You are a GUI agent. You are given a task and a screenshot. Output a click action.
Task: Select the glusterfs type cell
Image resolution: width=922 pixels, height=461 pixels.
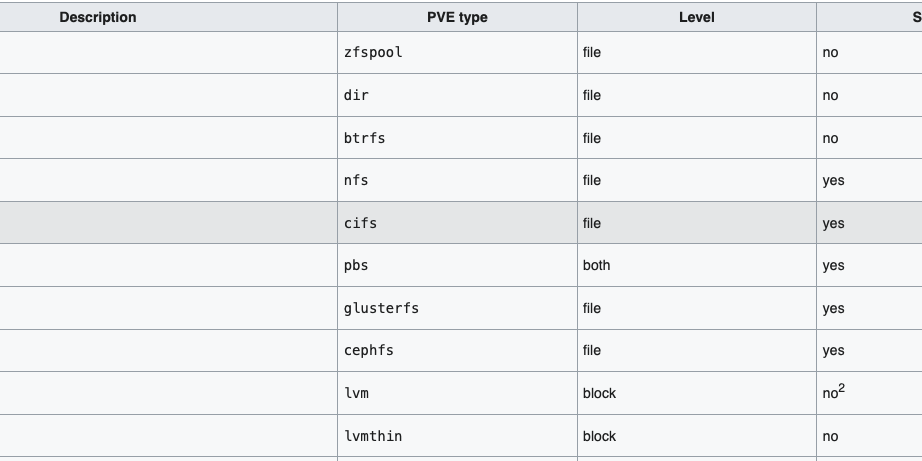point(381,308)
